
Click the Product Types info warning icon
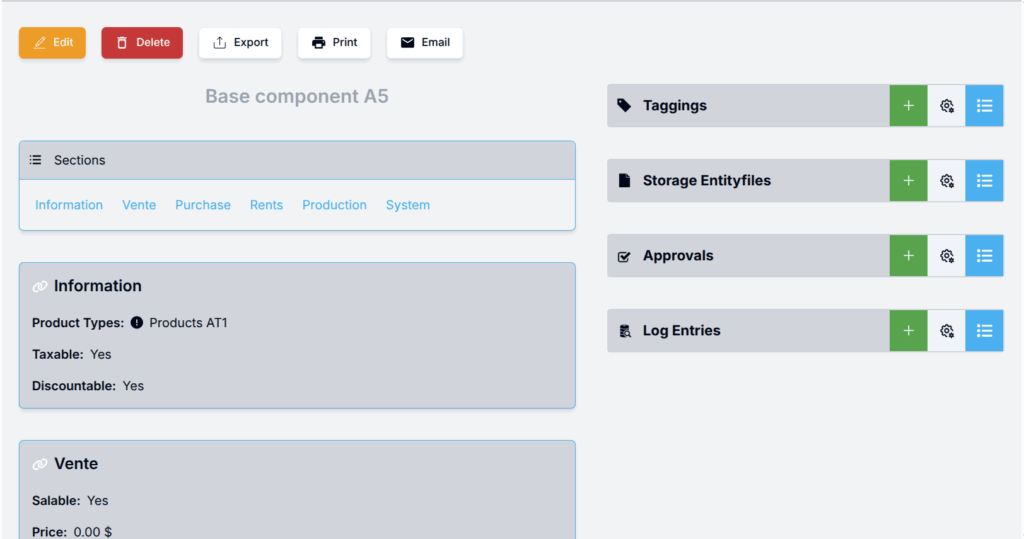(137, 323)
